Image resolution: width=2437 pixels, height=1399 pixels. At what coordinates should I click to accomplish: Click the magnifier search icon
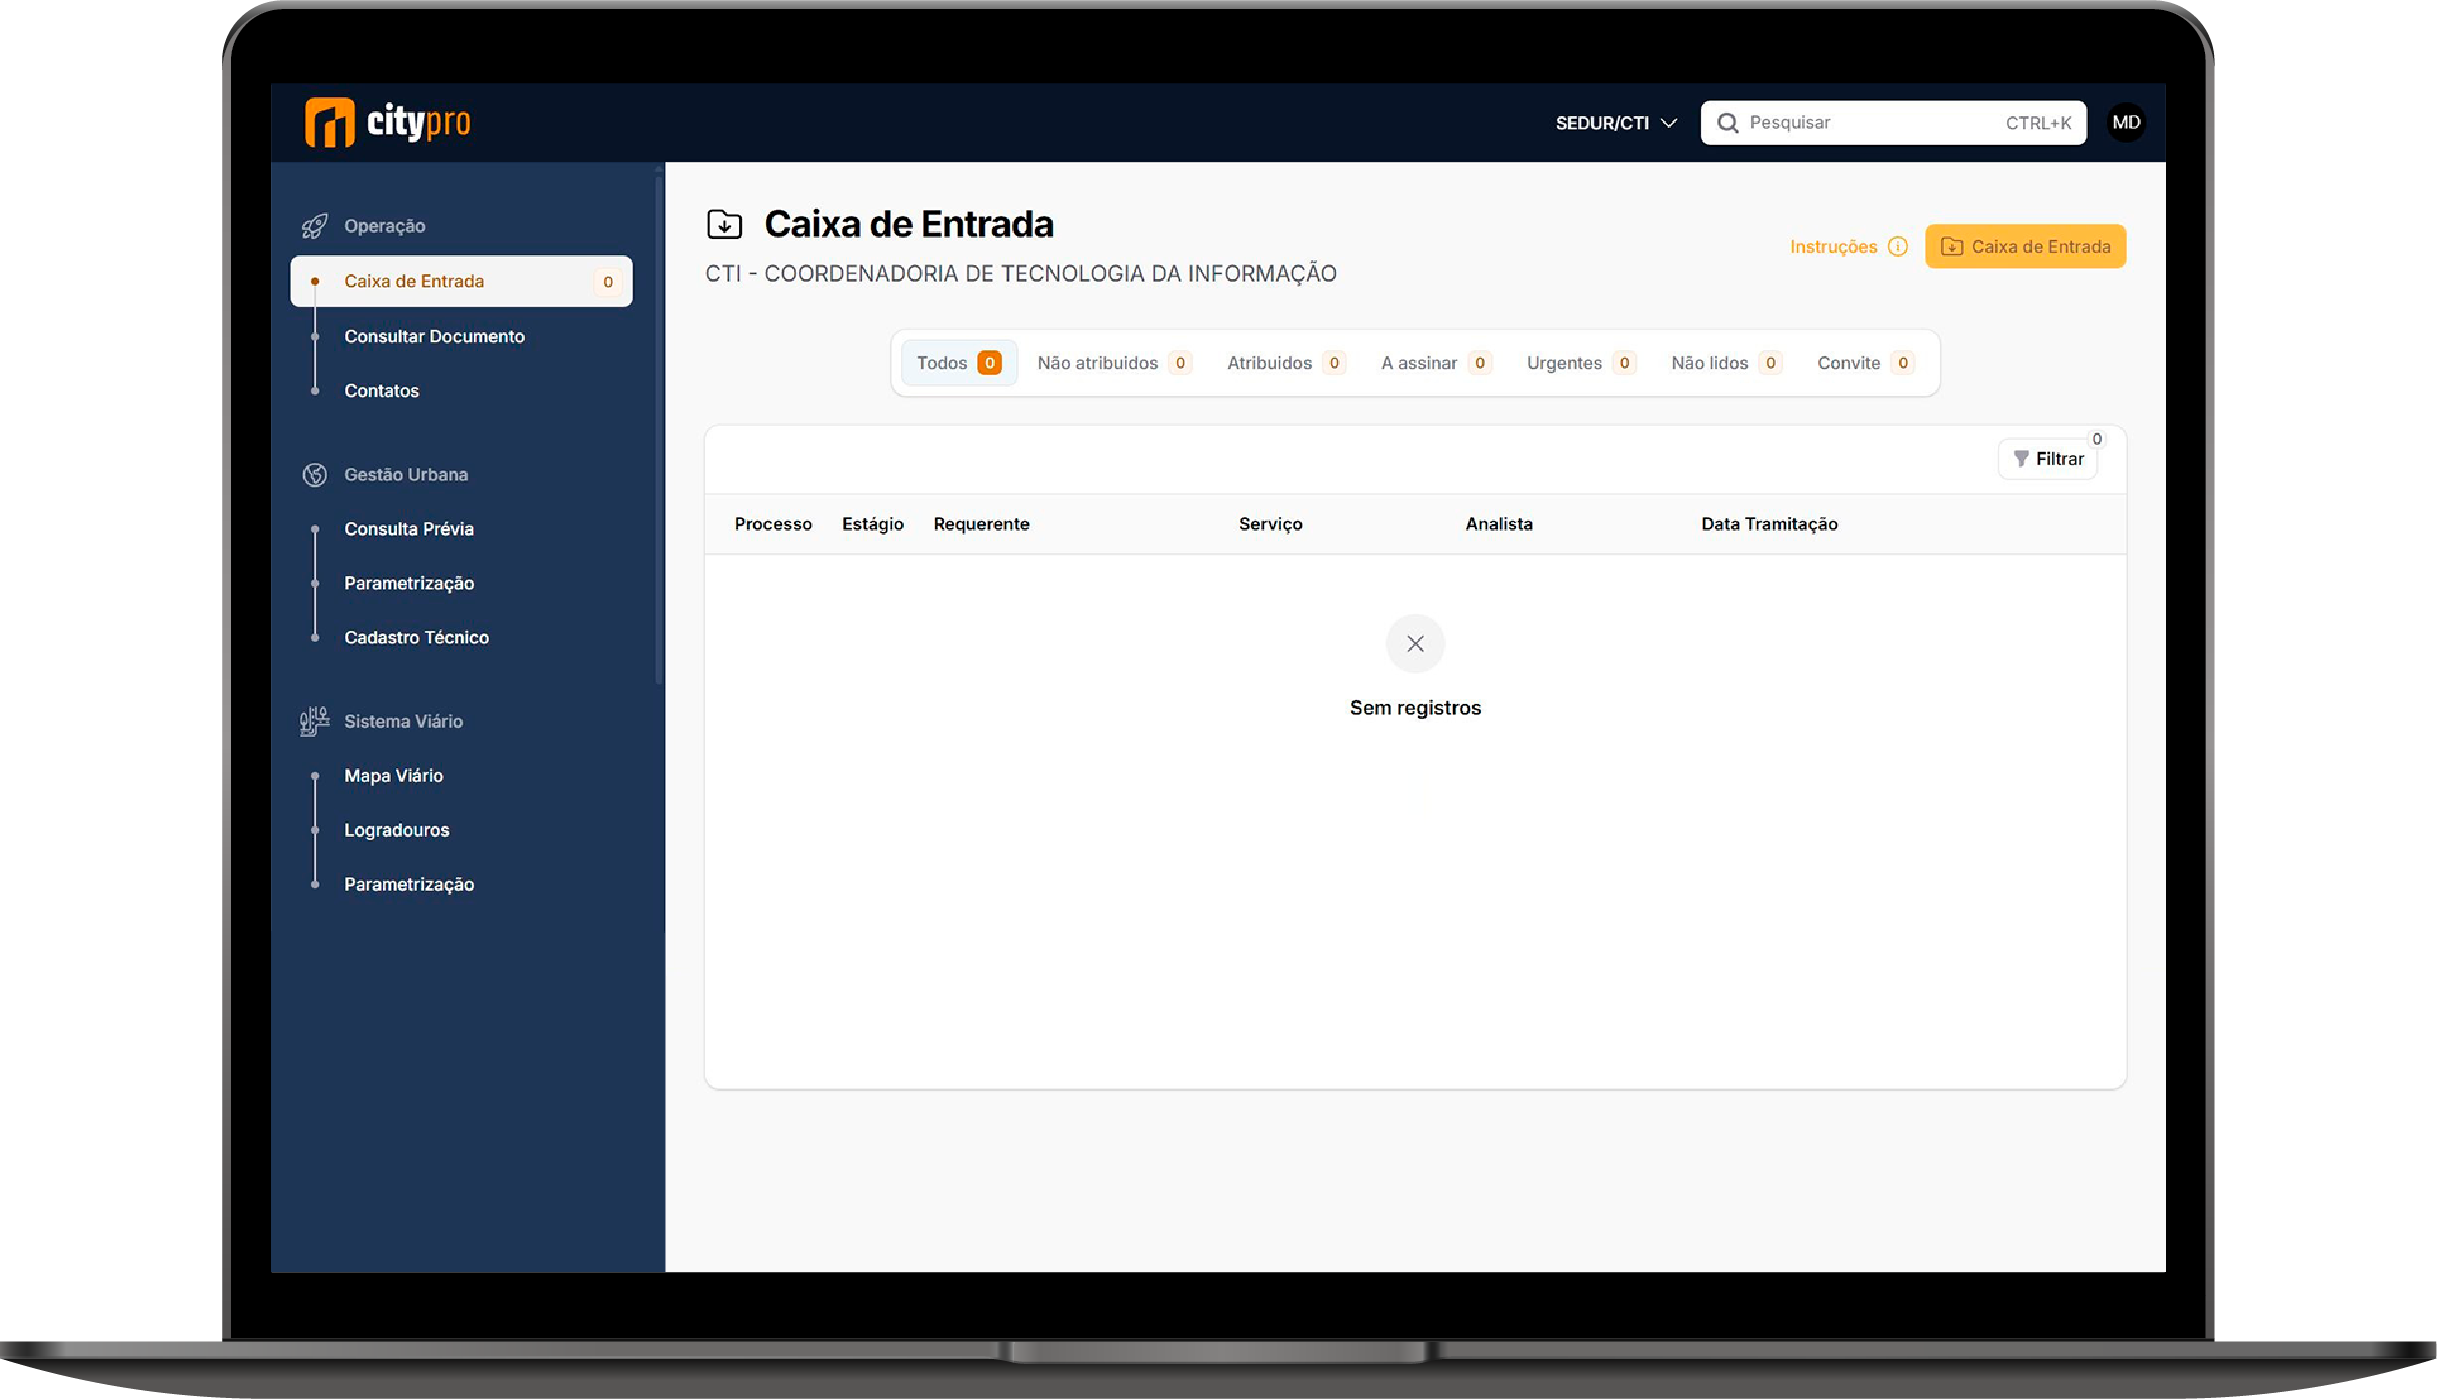pyautogui.click(x=1727, y=123)
